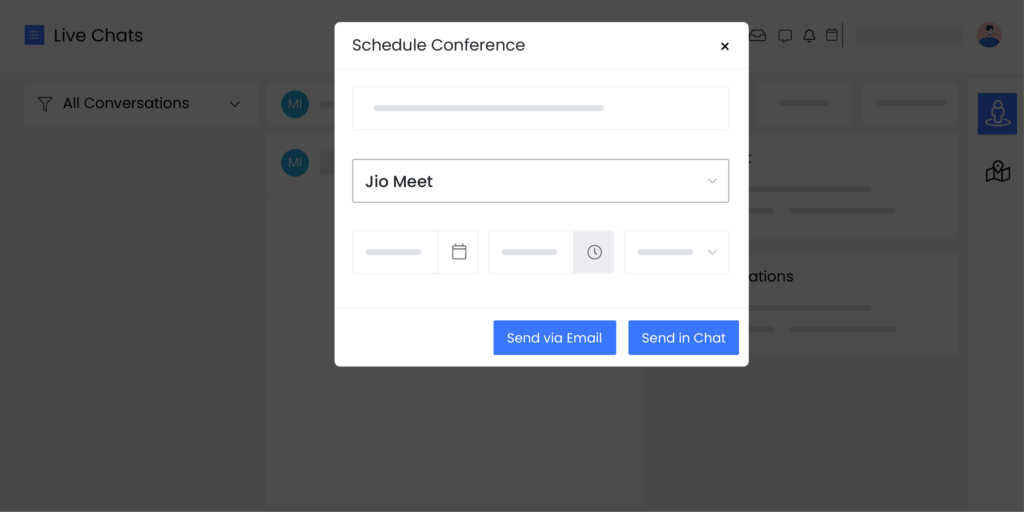Screen dimensions: 1024x512
Task: Click the header calendar icon
Action: point(832,35)
